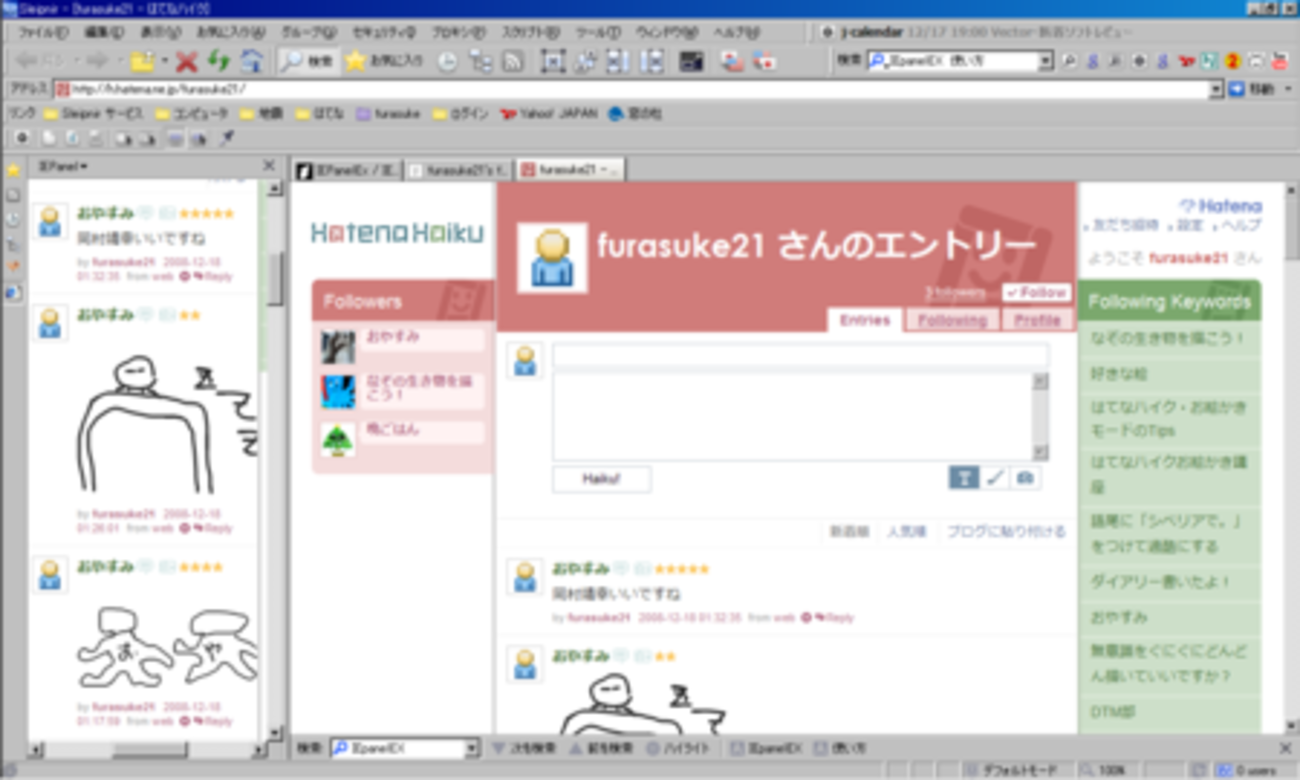Click the Forward arrow in the toolbar
1300x780 pixels.
click(96, 62)
